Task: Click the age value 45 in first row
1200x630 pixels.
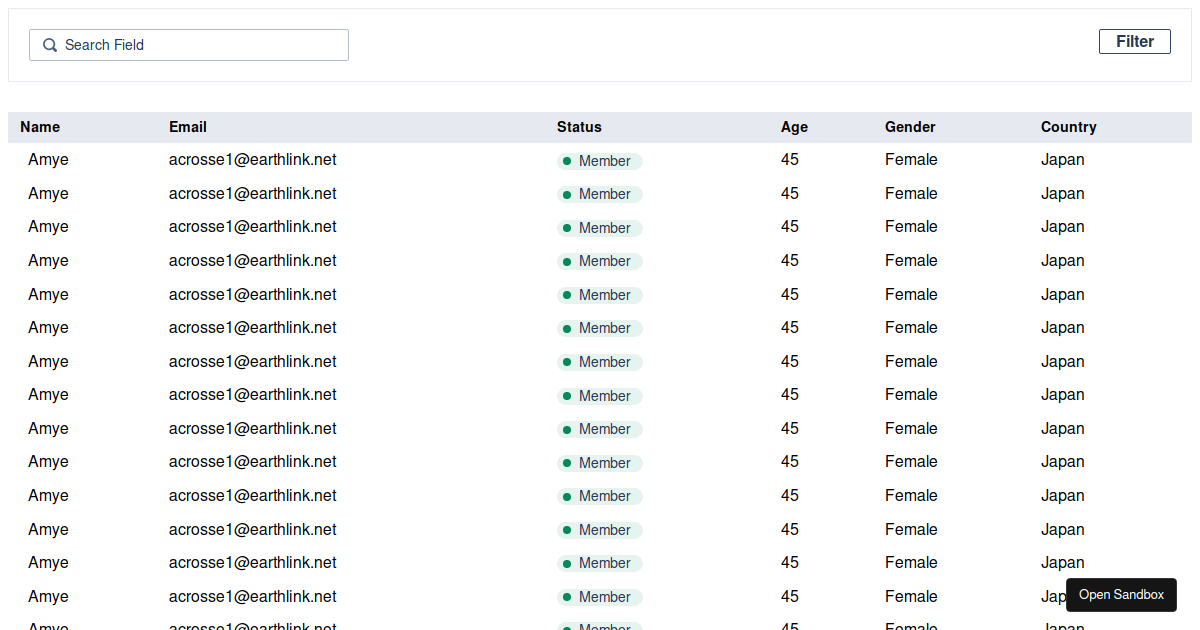Action: pyautogui.click(x=790, y=160)
